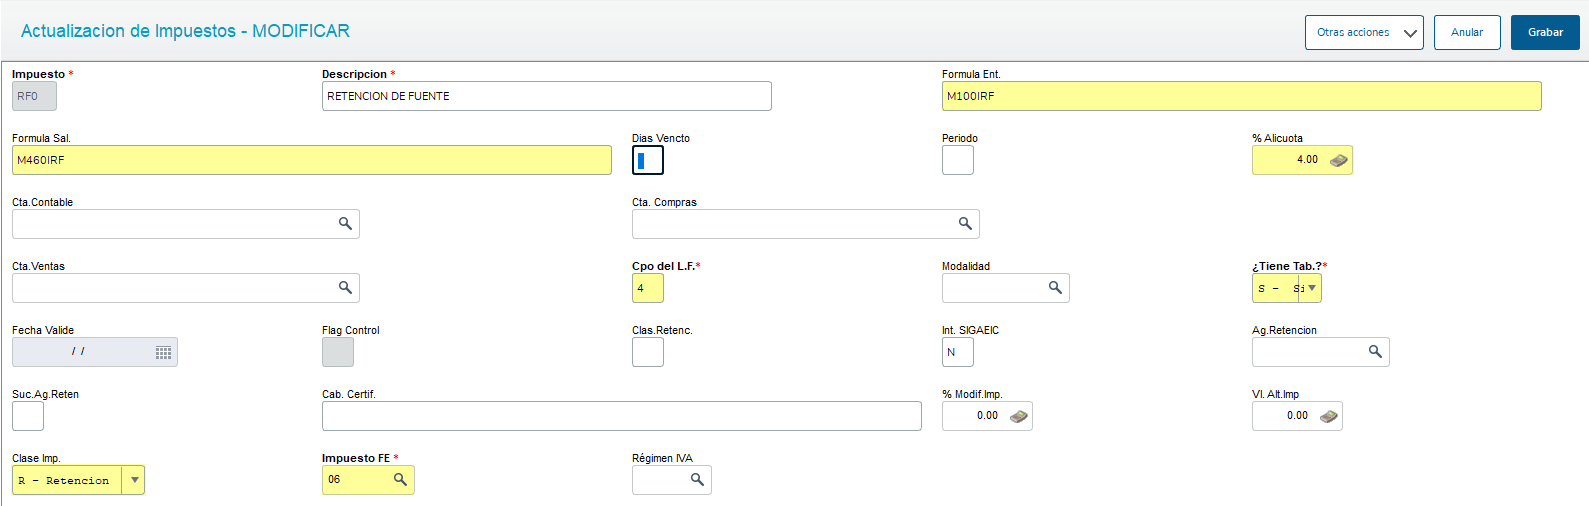The width and height of the screenshot is (1589, 506).
Task: Open the Impuesto FE lookup magnifier
Action: 400,480
